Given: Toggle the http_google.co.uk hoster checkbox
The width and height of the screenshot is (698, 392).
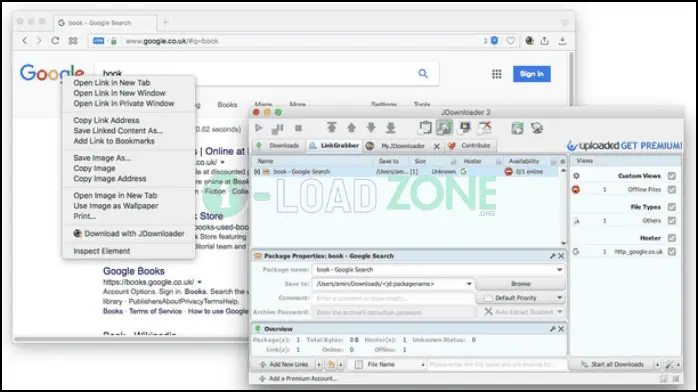Looking at the screenshot, I should tap(672, 251).
